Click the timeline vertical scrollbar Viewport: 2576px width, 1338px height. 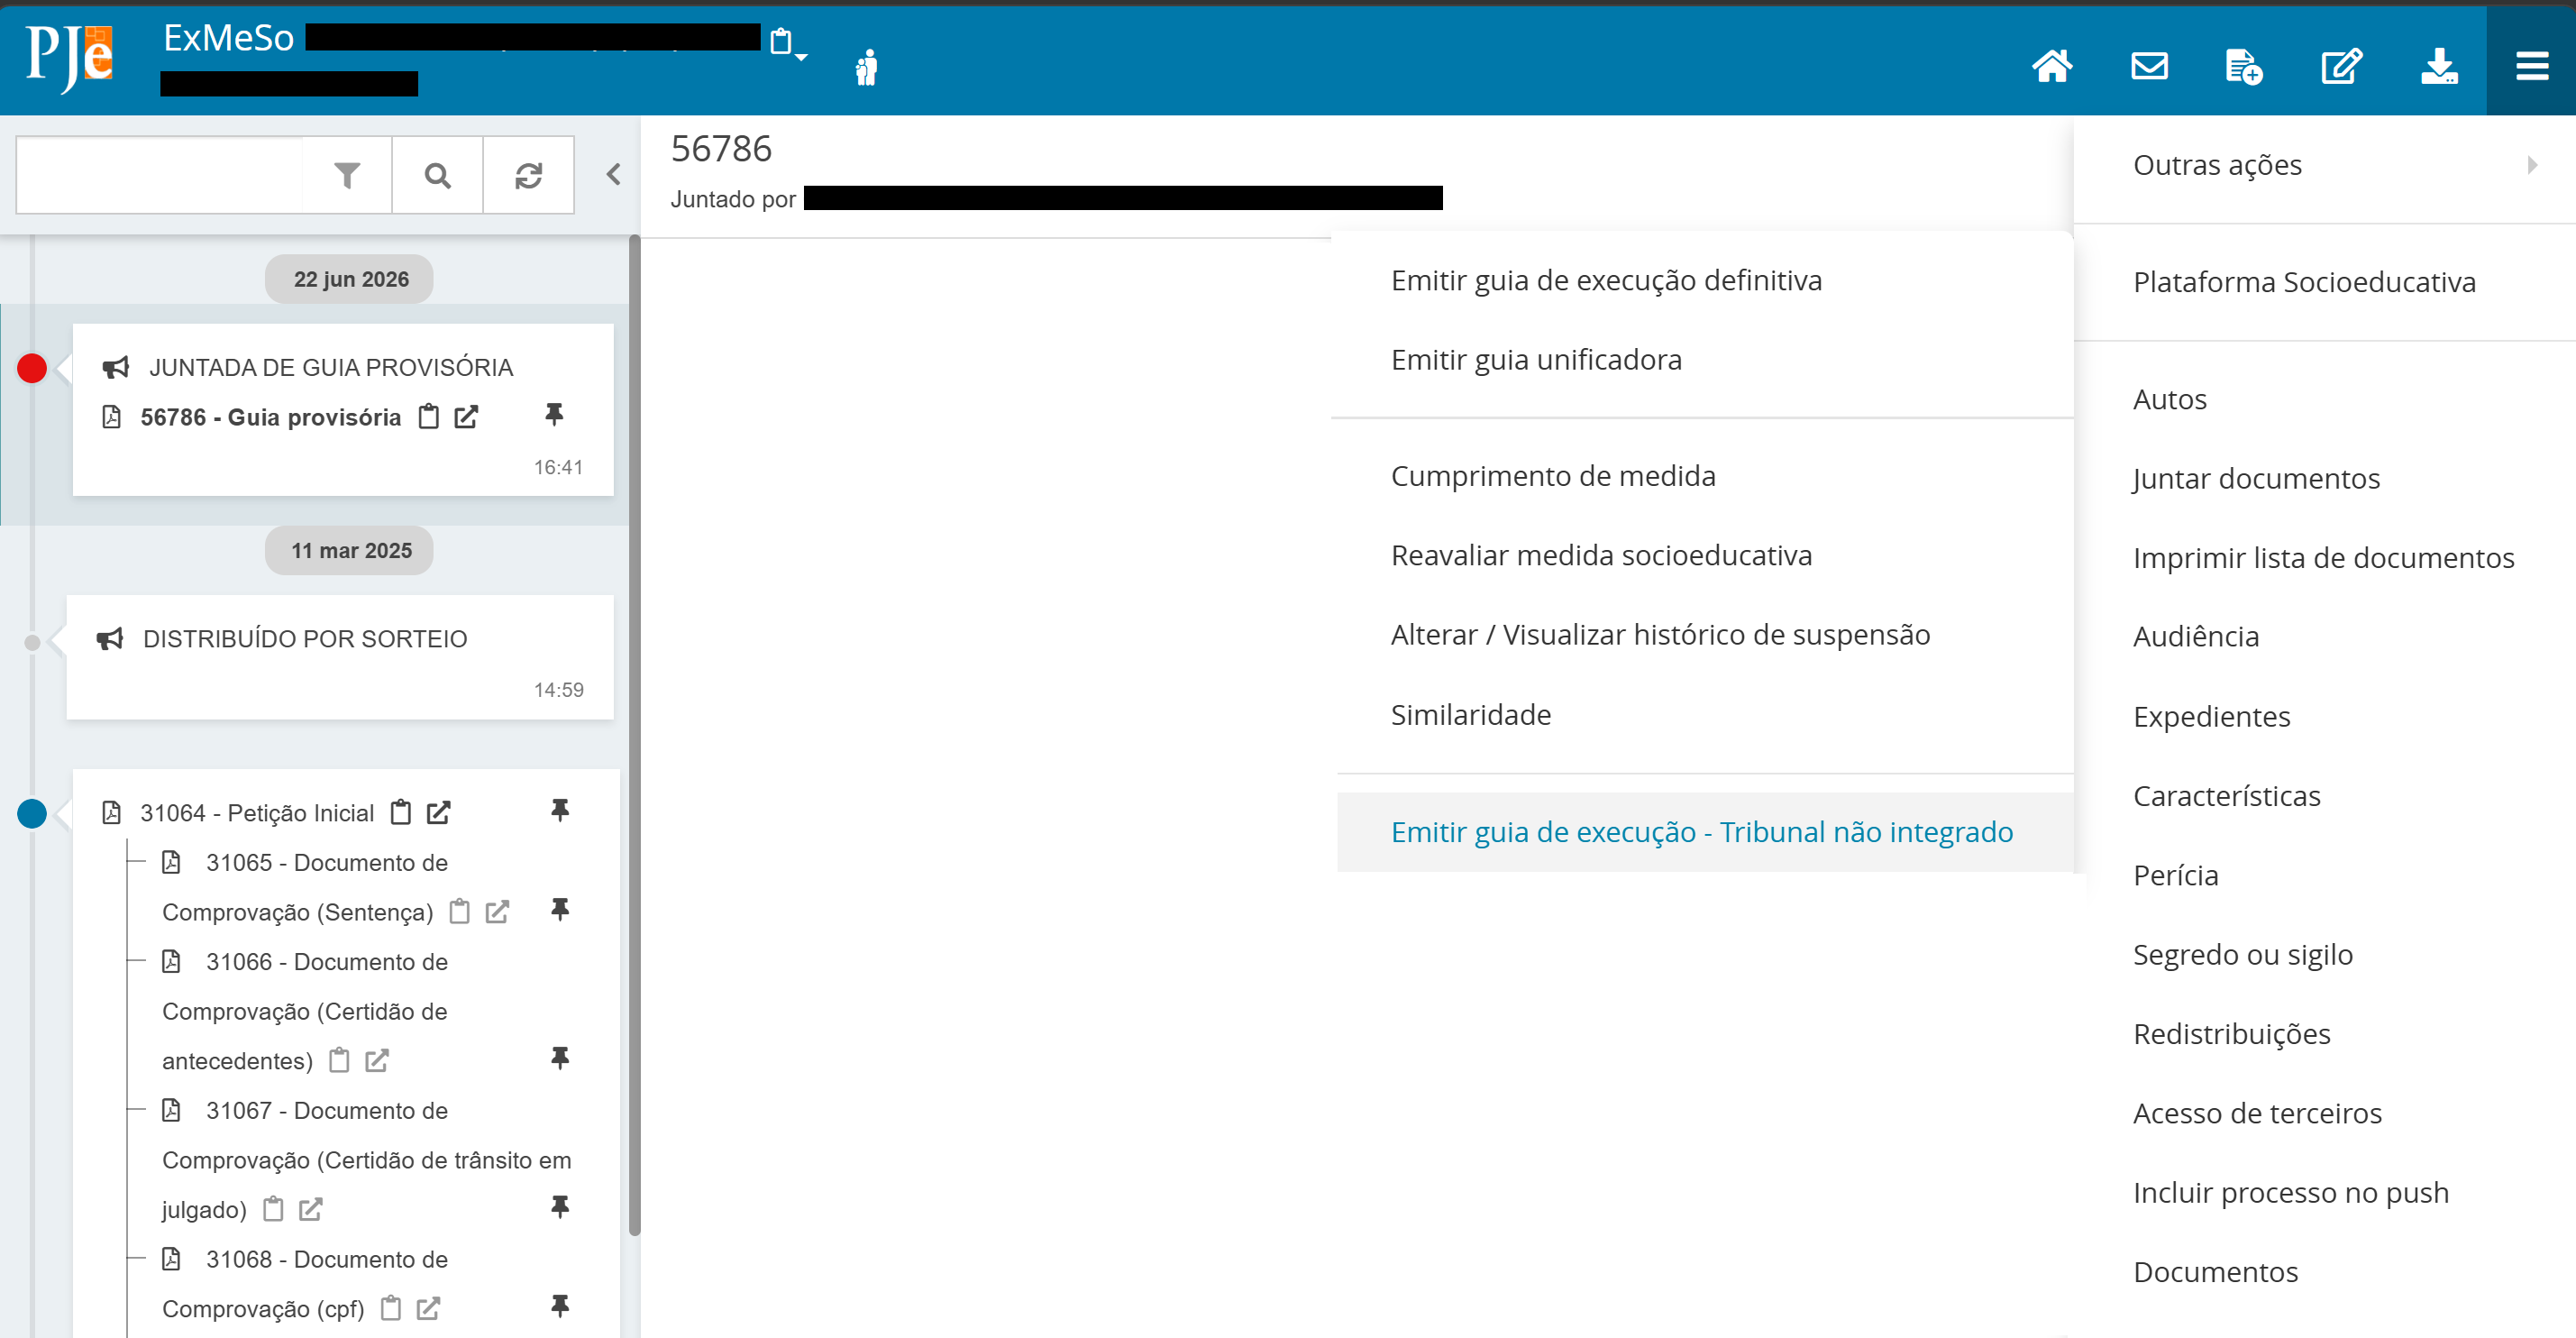(x=634, y=735)
